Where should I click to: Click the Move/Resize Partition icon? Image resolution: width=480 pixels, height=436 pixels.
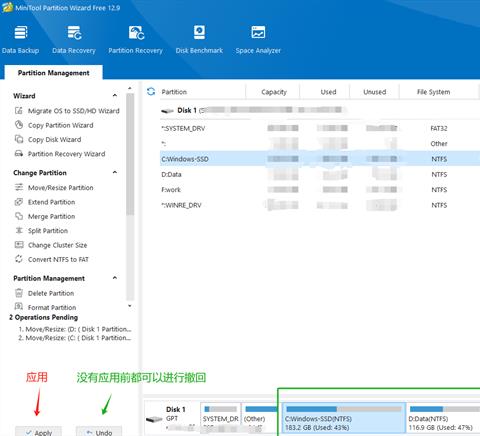point(19,187)
